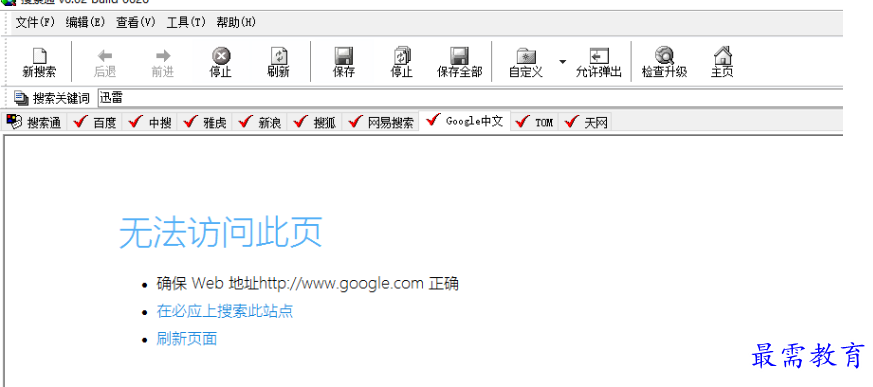This screenshot has width=873, height=387.
Task: Open the 文件(F) menu
Action: 35,23
